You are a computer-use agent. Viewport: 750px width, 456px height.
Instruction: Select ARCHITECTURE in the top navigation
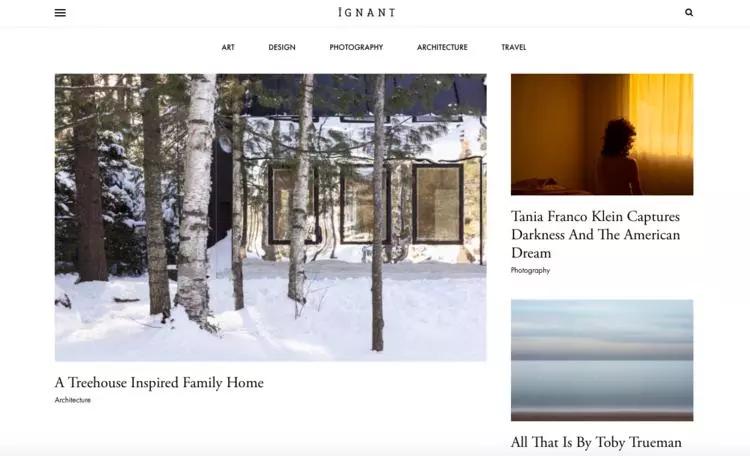pyautogui.click(x=442, y=47)
